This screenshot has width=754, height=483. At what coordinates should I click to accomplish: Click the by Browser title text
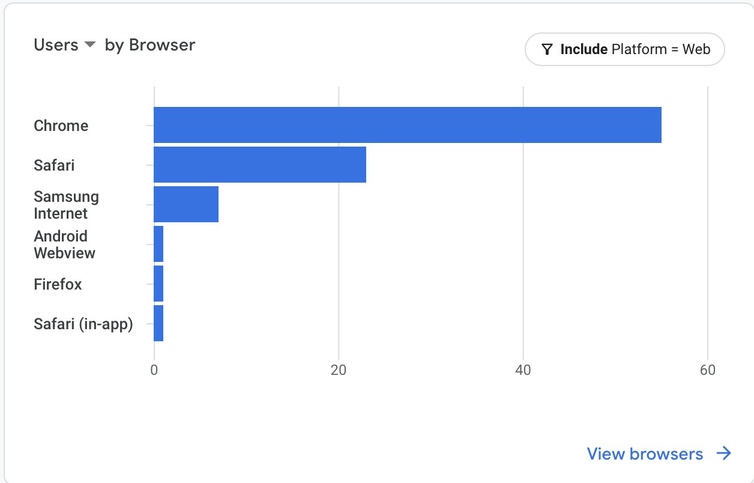pyautogui.click(x=150, y=45)
